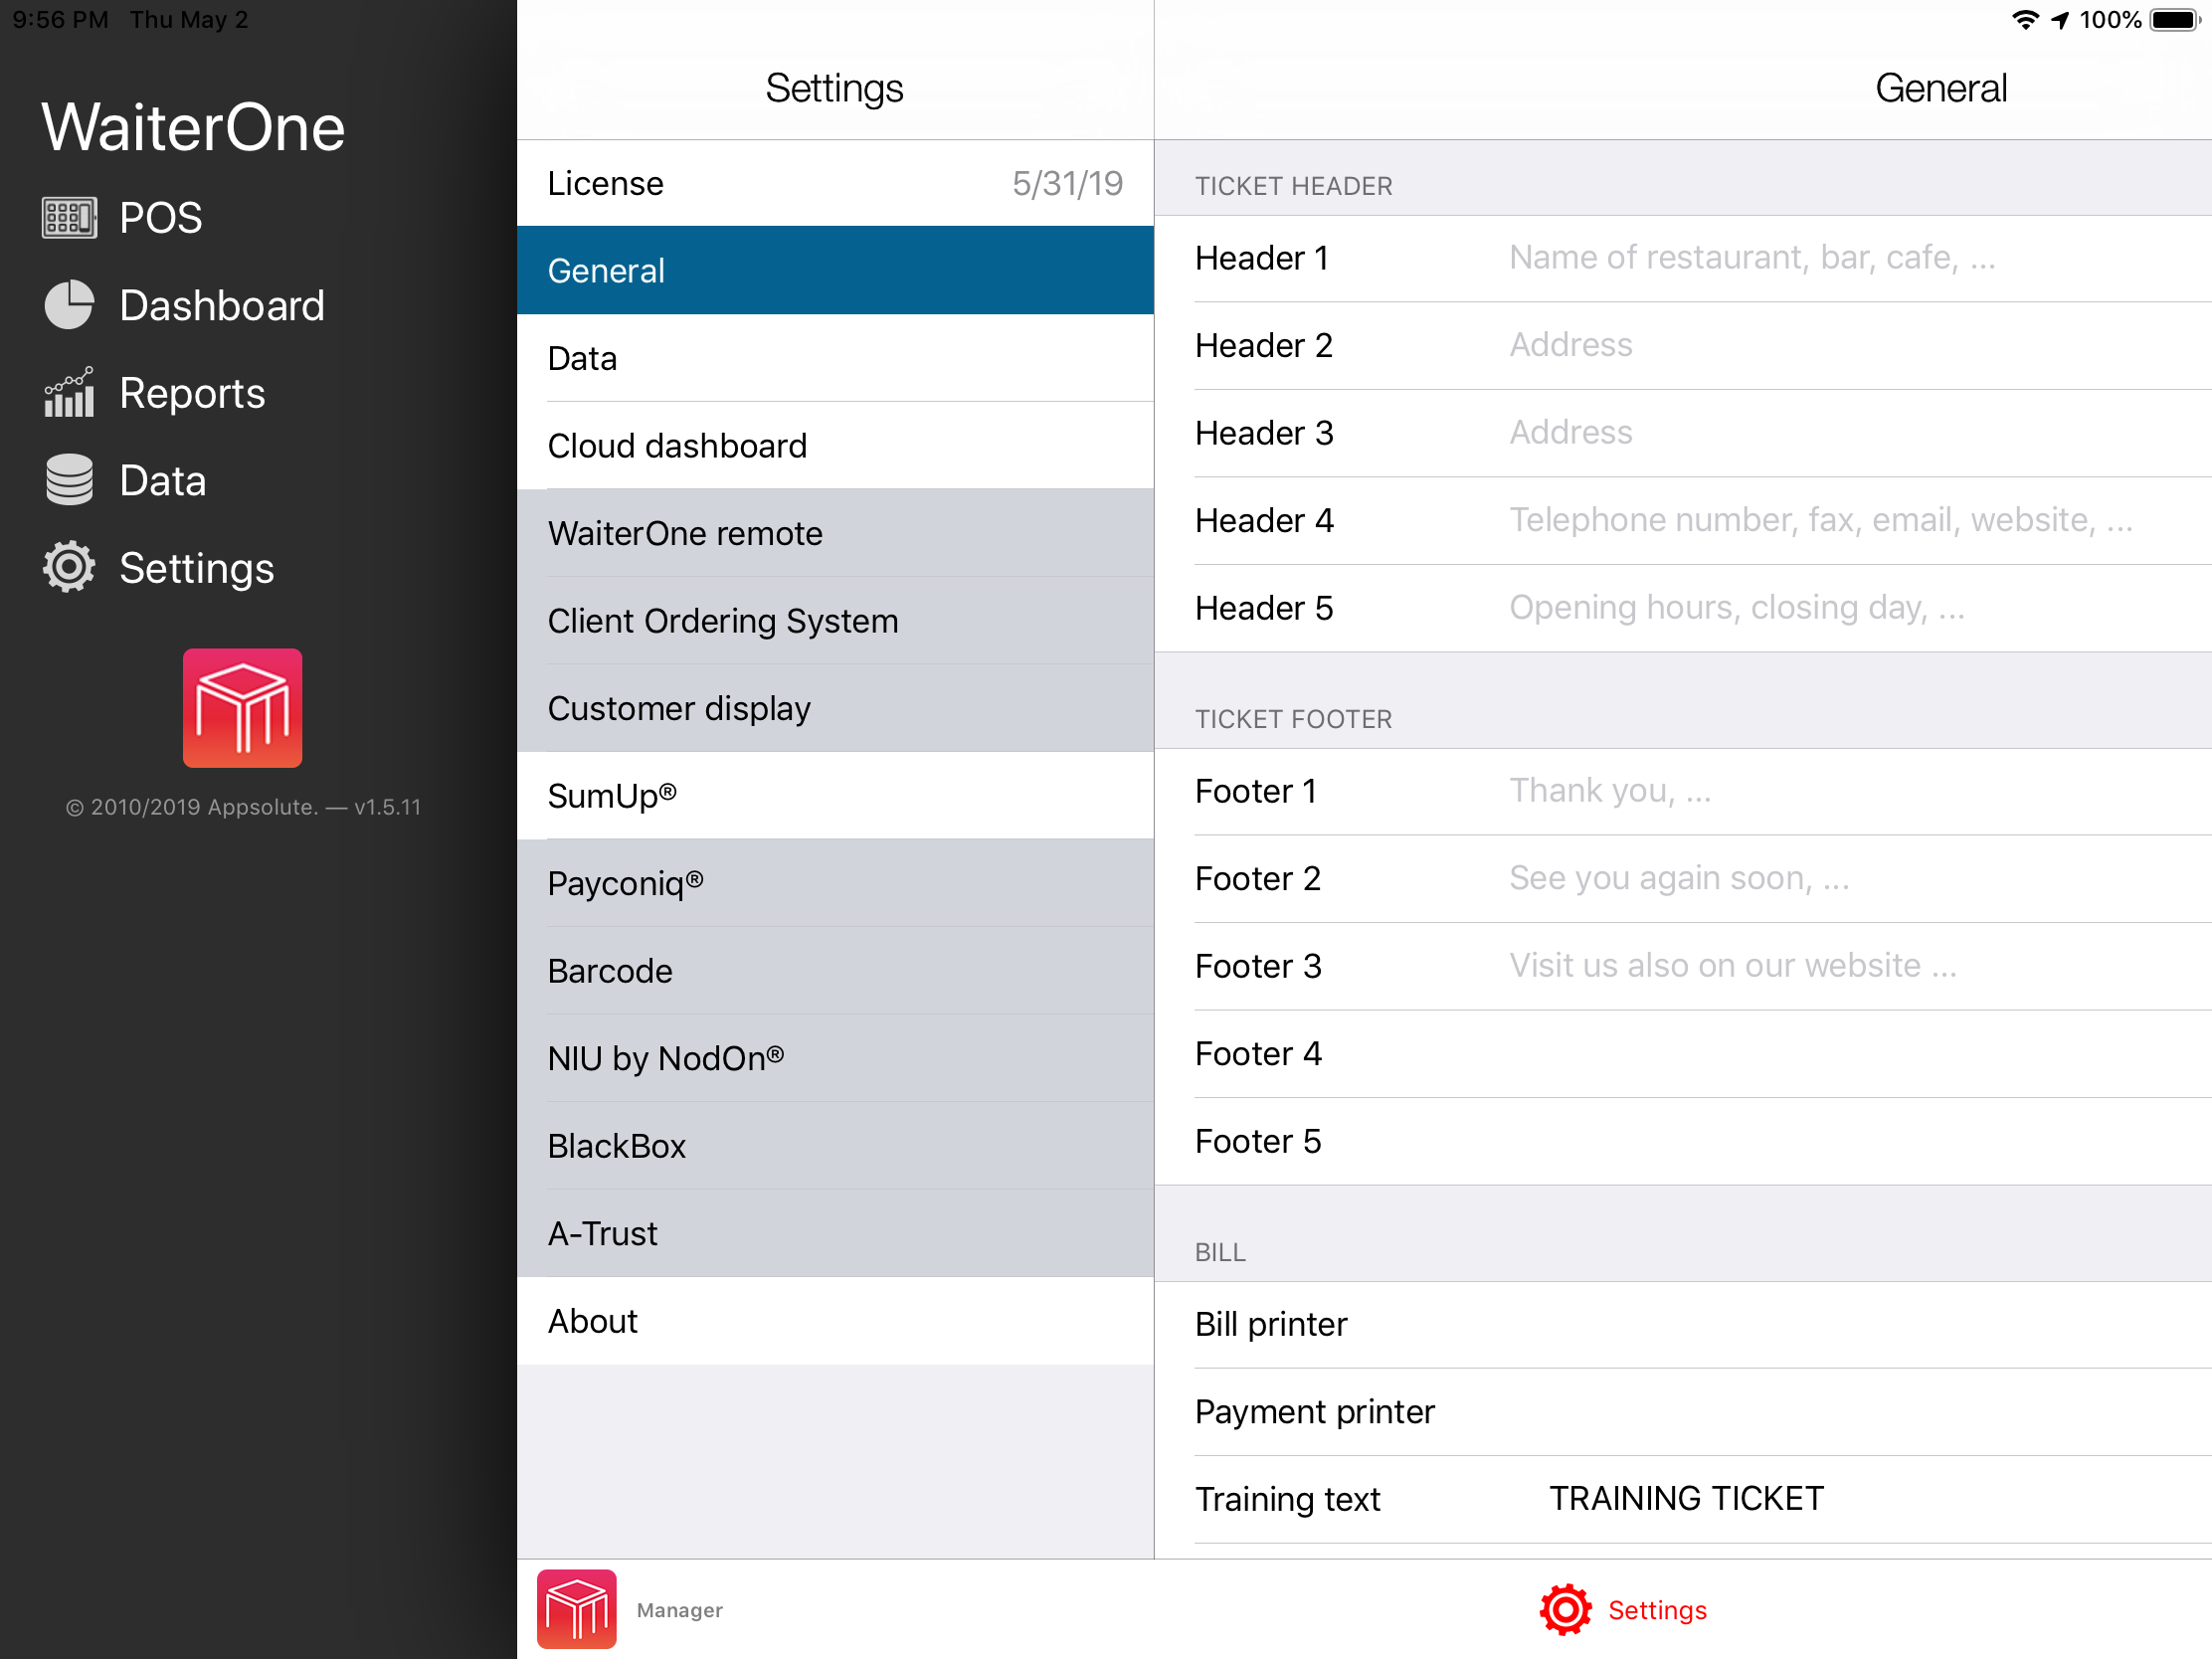
Task: Tap the red Settings gear icon at bottom
Action: click(1565, 1610)
